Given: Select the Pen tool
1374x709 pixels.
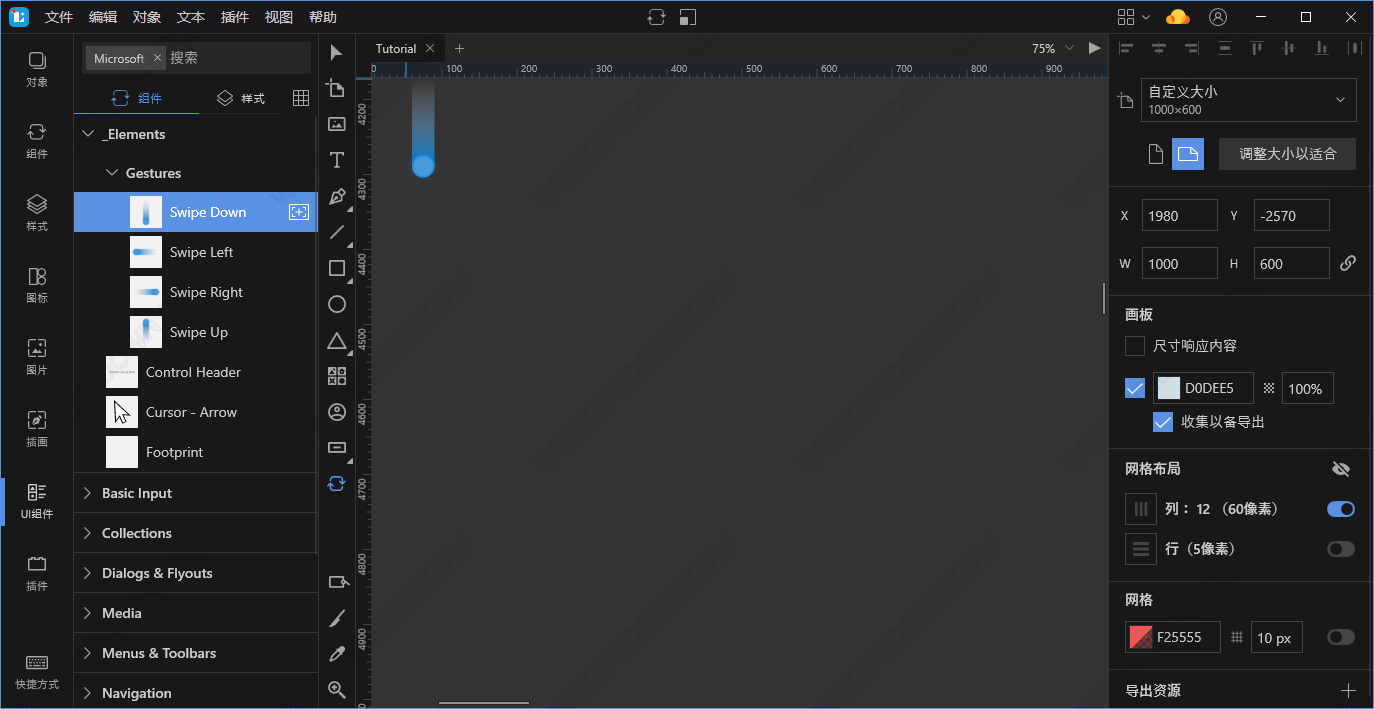Looking at the screenshot, I should (337, 196).
